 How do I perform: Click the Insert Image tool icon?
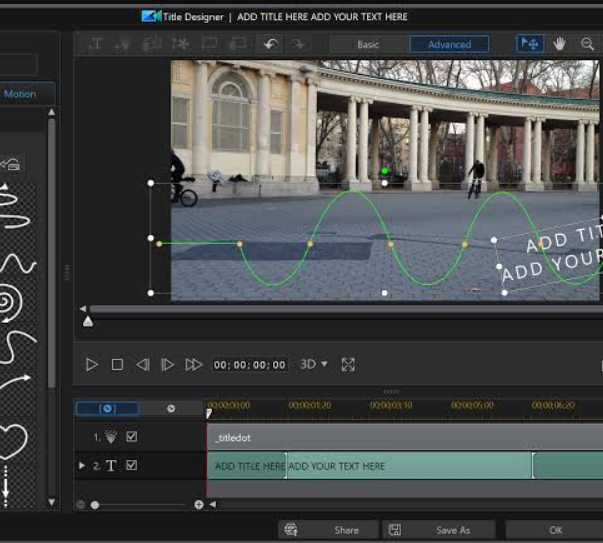(152, 45)
